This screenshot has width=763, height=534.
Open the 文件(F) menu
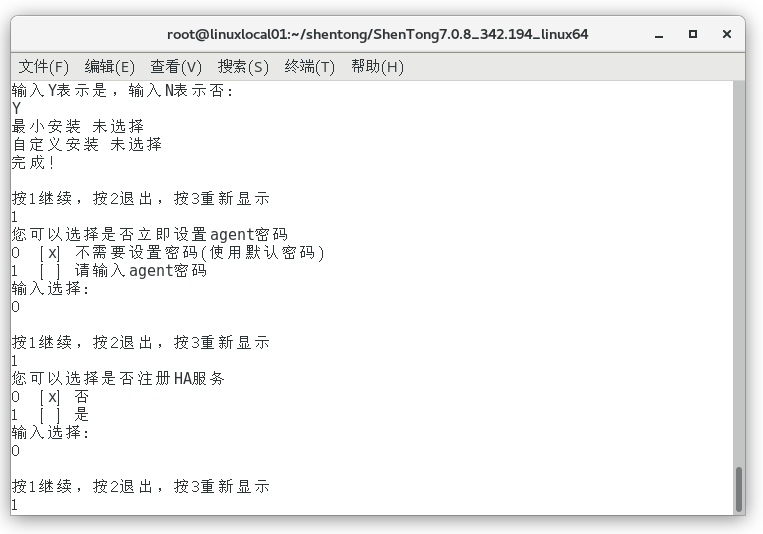pos(43,66)
